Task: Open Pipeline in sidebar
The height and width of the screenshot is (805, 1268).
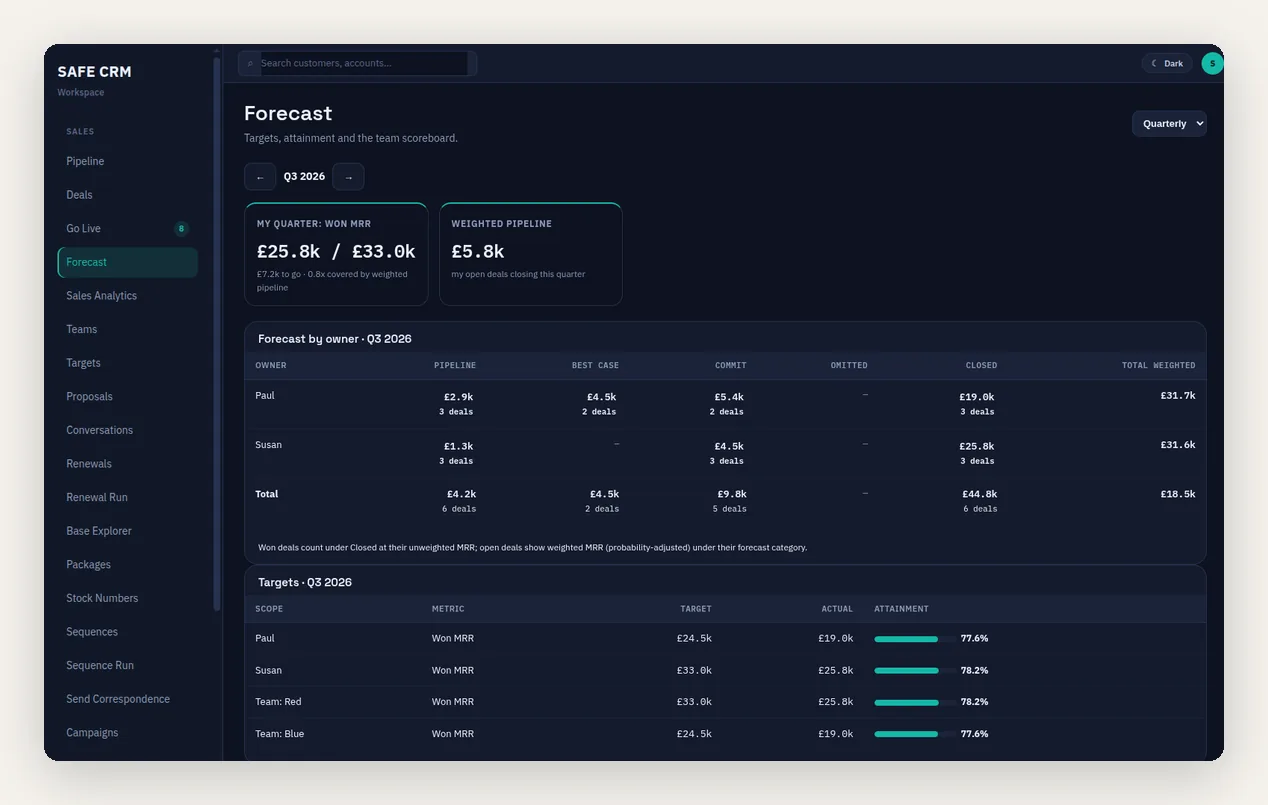Action: (x=128, y=161)
